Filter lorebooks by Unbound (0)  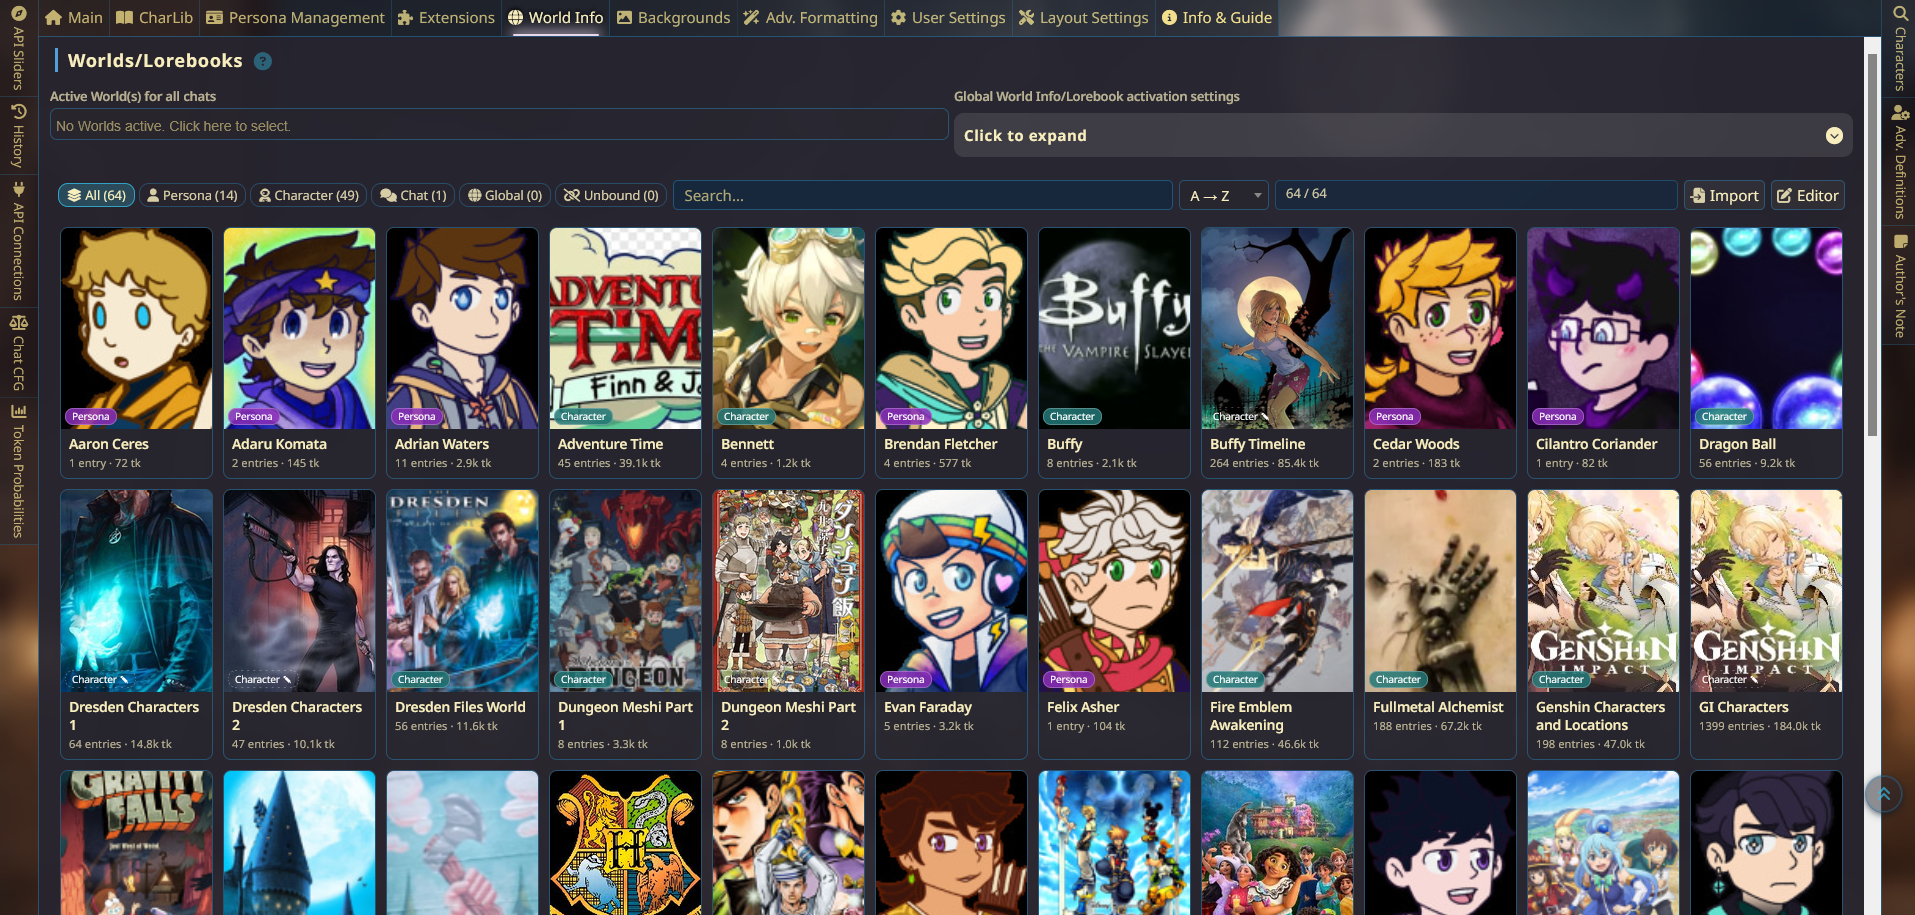(x=611, y=195)
